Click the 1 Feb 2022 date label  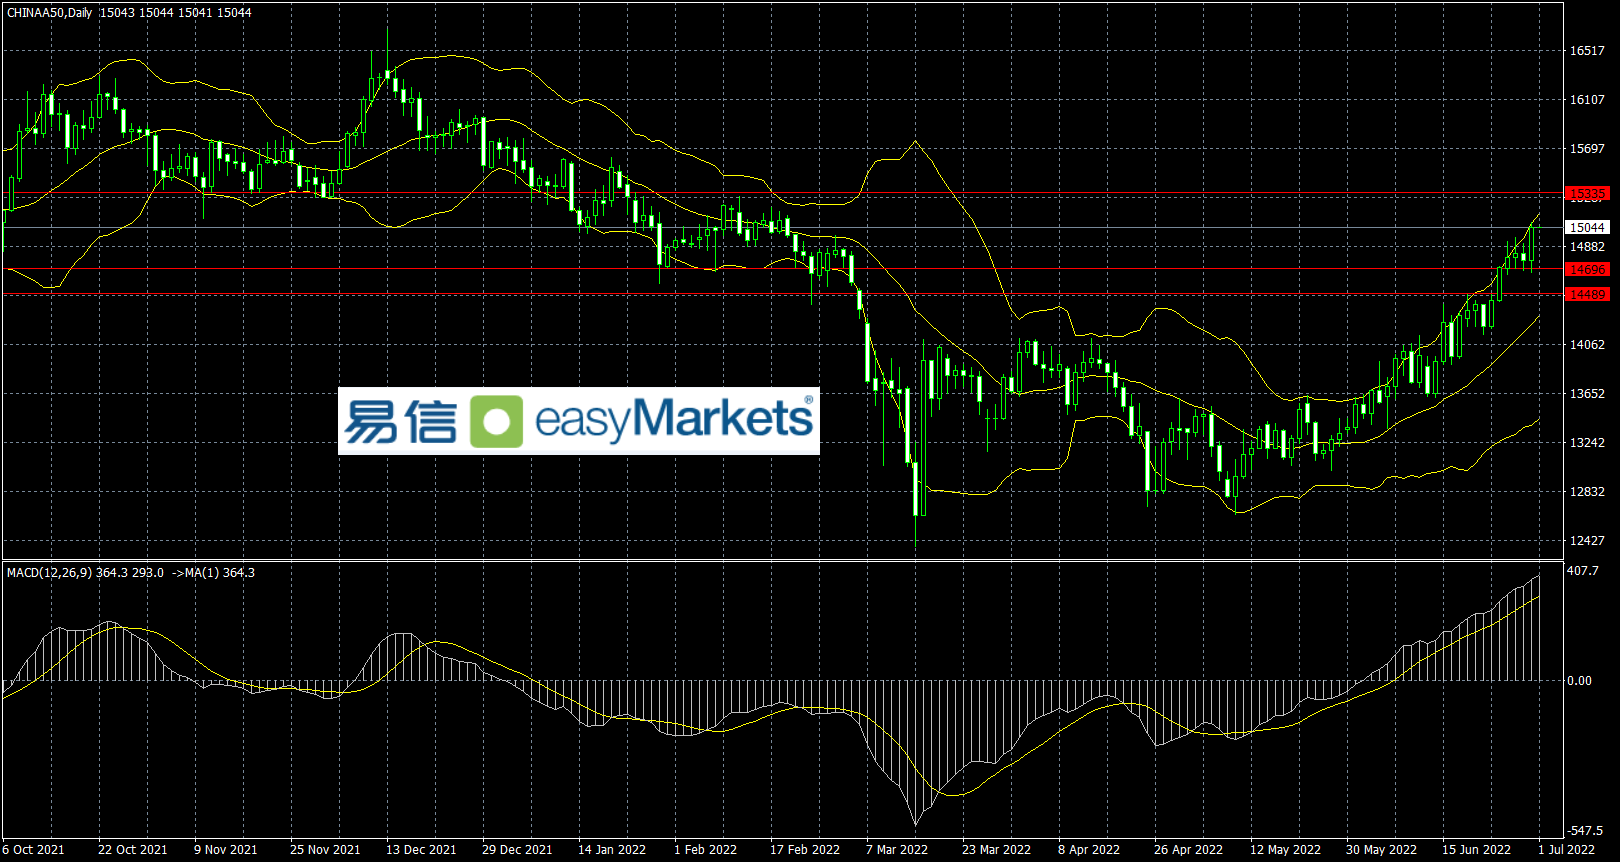tap(705, 849)
